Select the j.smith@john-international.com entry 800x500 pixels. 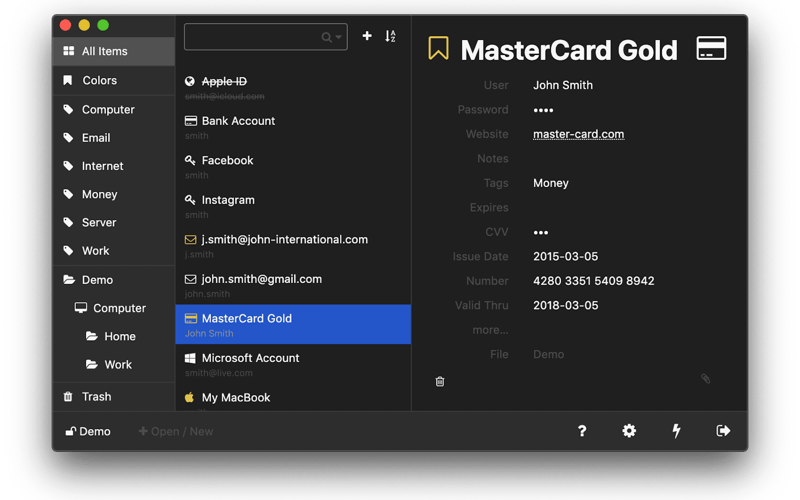[293, 246]
